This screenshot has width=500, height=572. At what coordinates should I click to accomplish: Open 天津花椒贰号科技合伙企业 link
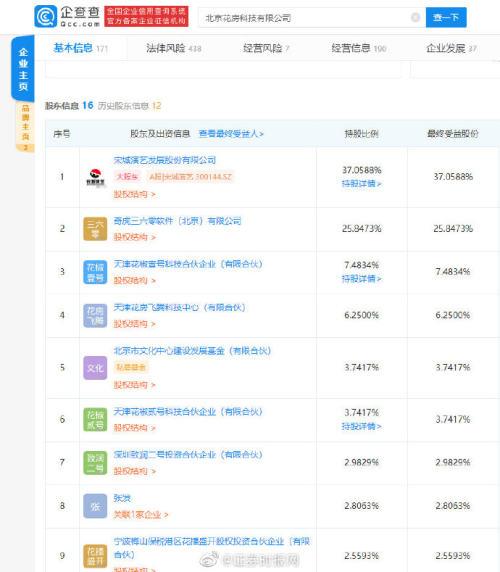pyautogui.click(x=188, y=412)
